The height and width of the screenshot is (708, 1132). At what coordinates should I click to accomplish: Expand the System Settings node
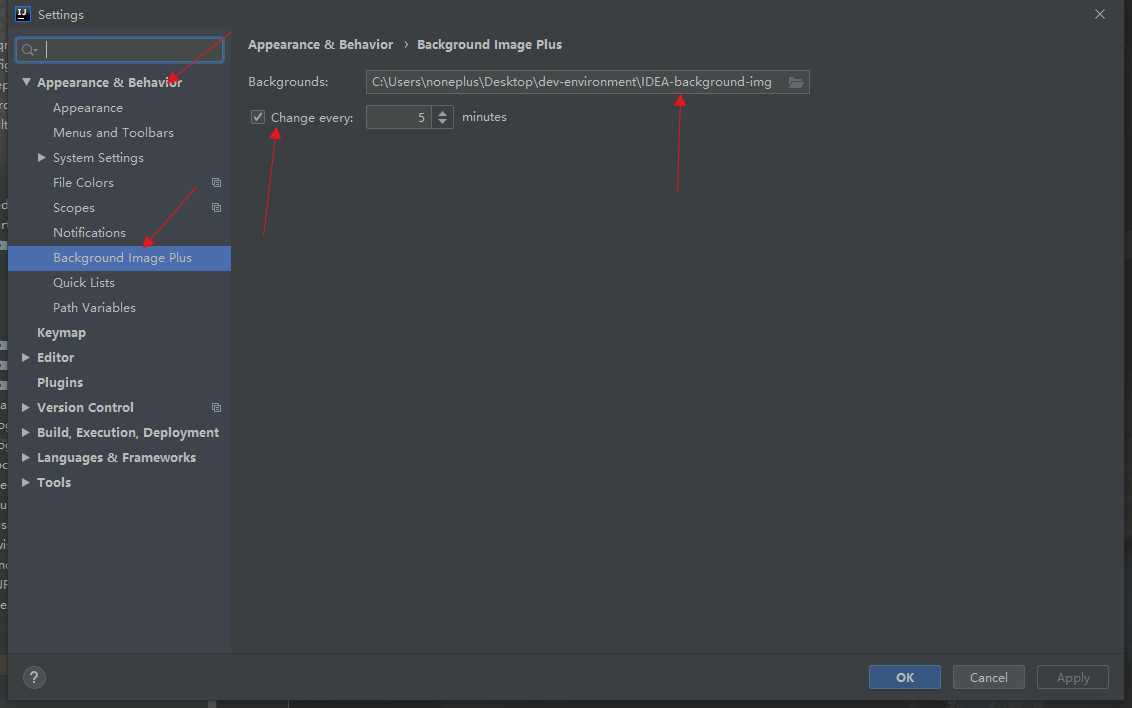pos(42,157)
